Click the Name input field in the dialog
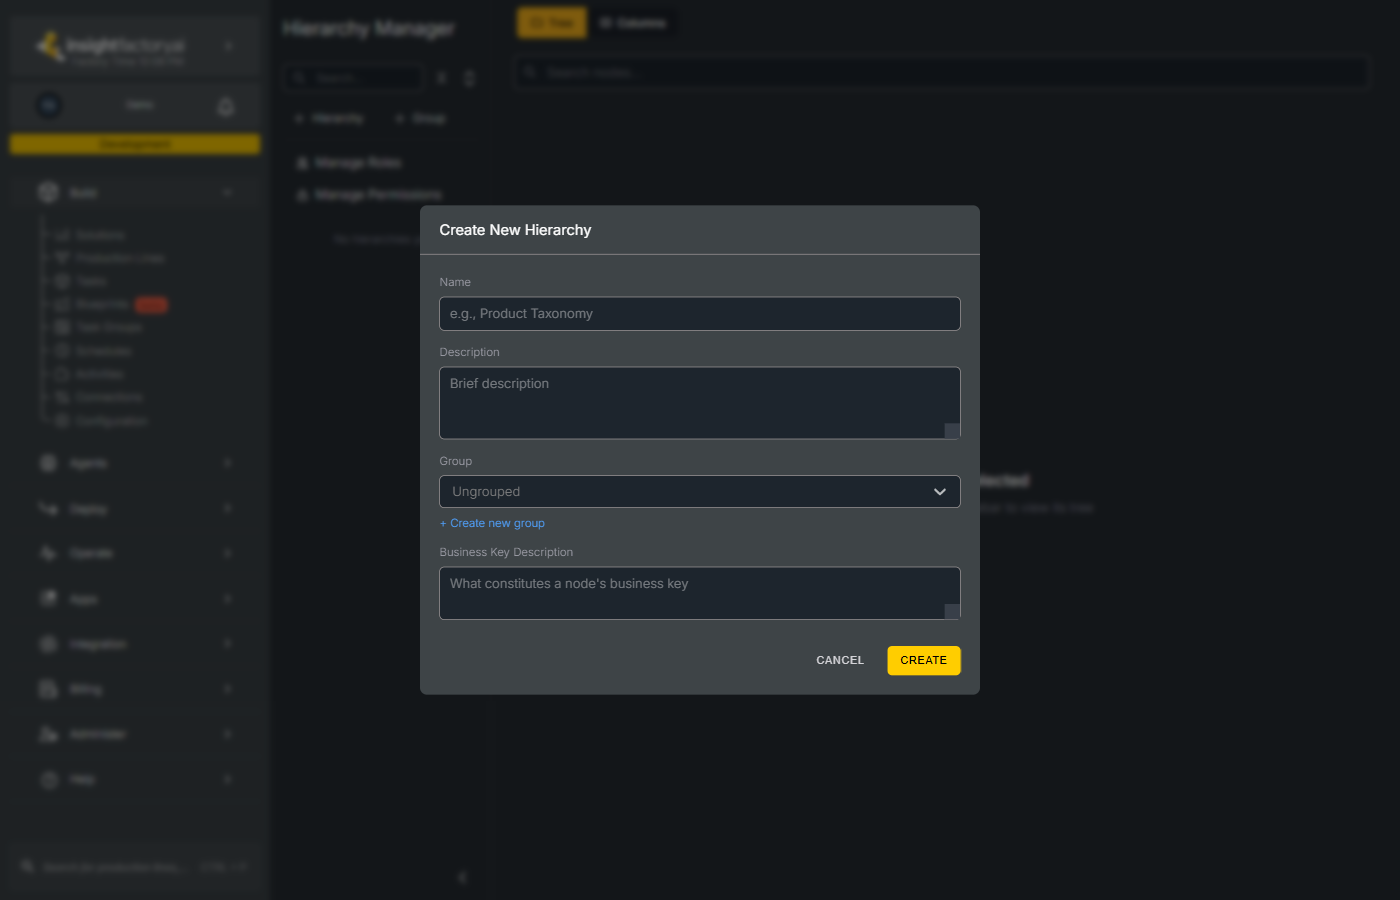This screenshot has height=900, width=1400. pos(699,313)
